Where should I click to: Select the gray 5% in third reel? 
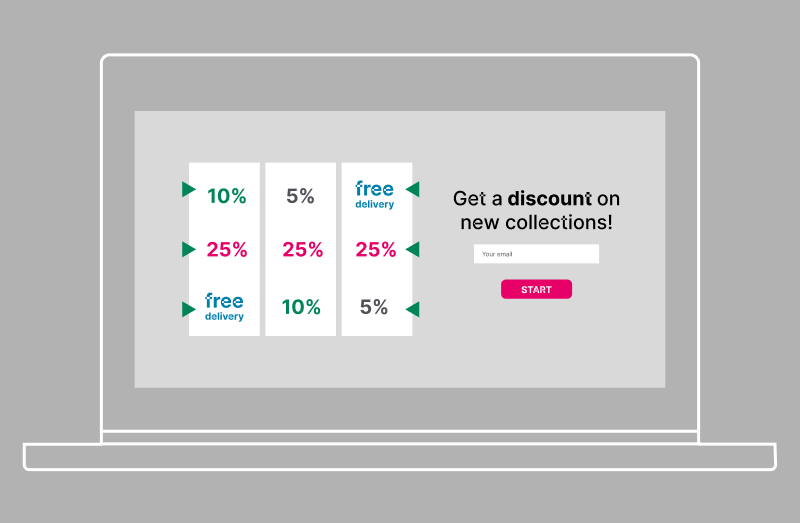click(x=374, y=307)
